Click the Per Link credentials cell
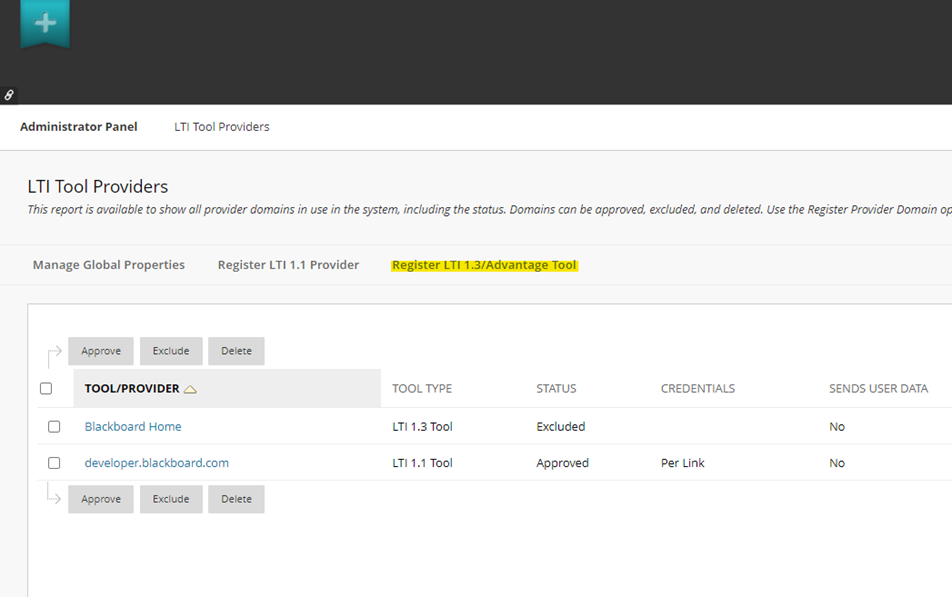This screenshot has height=597, width=952. [x=682, y=463]
